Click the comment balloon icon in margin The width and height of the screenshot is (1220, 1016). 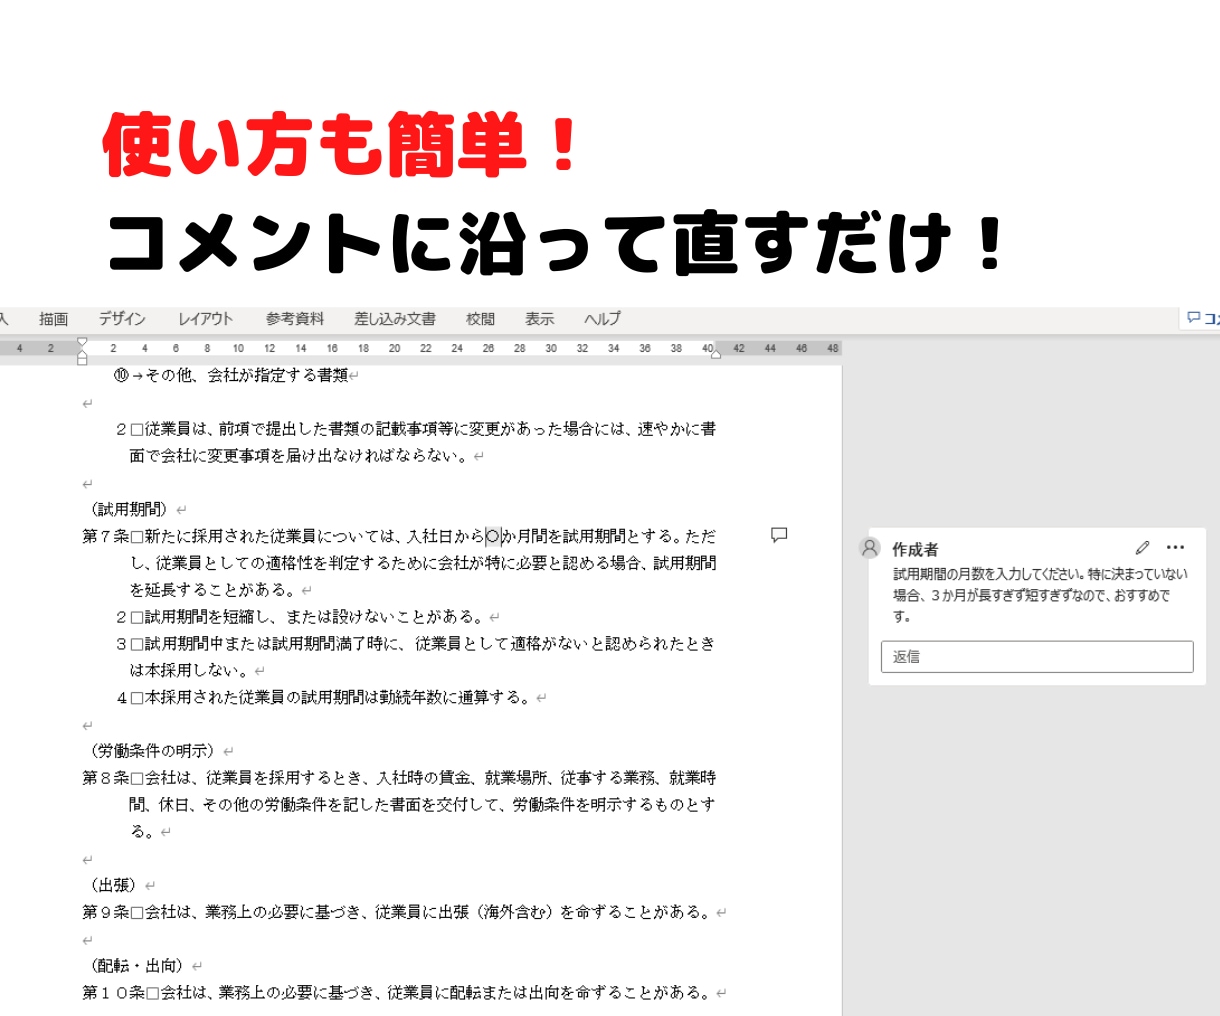(779, 535)
